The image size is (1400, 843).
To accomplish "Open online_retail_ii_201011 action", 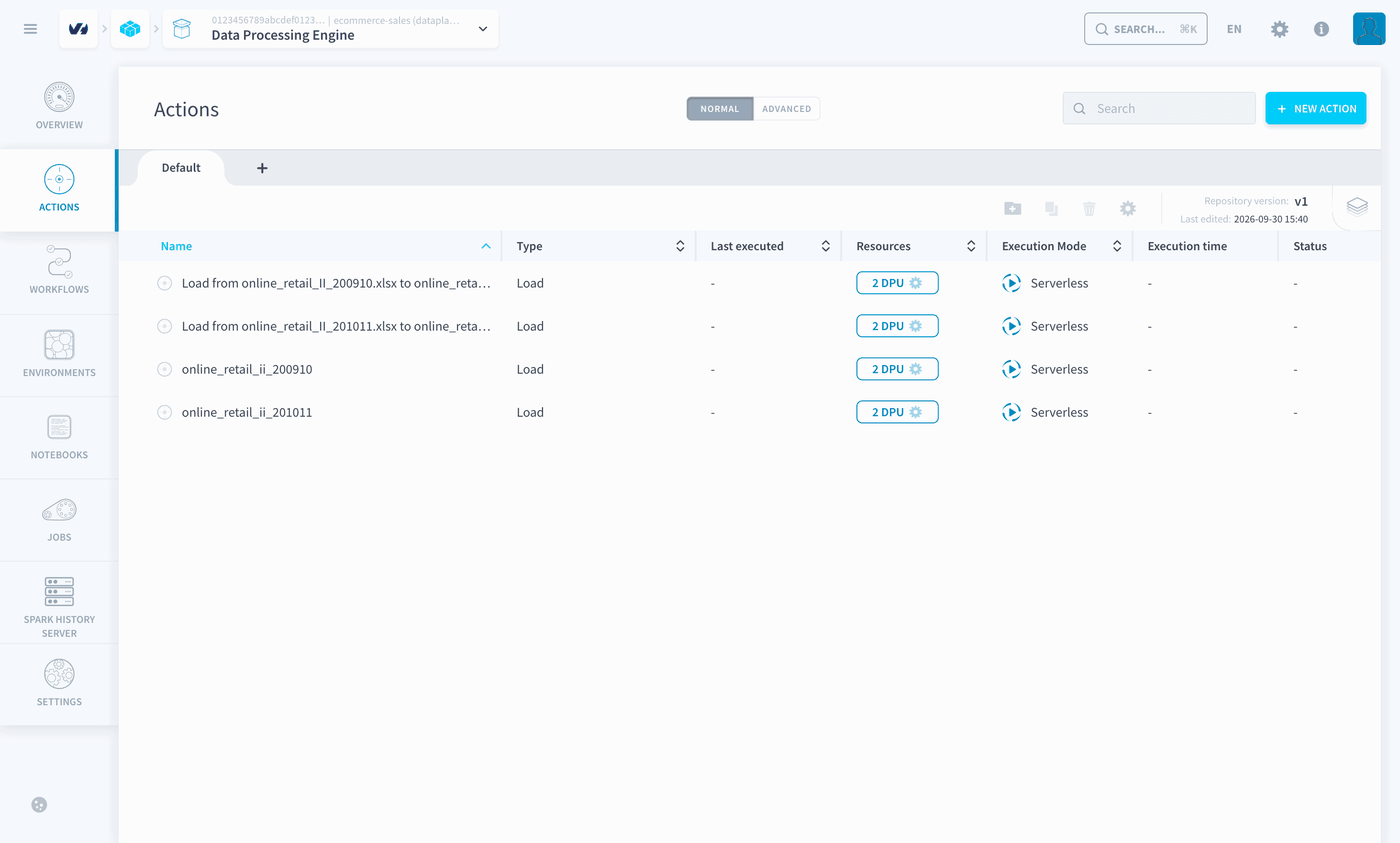I will (x=247, y=412).
